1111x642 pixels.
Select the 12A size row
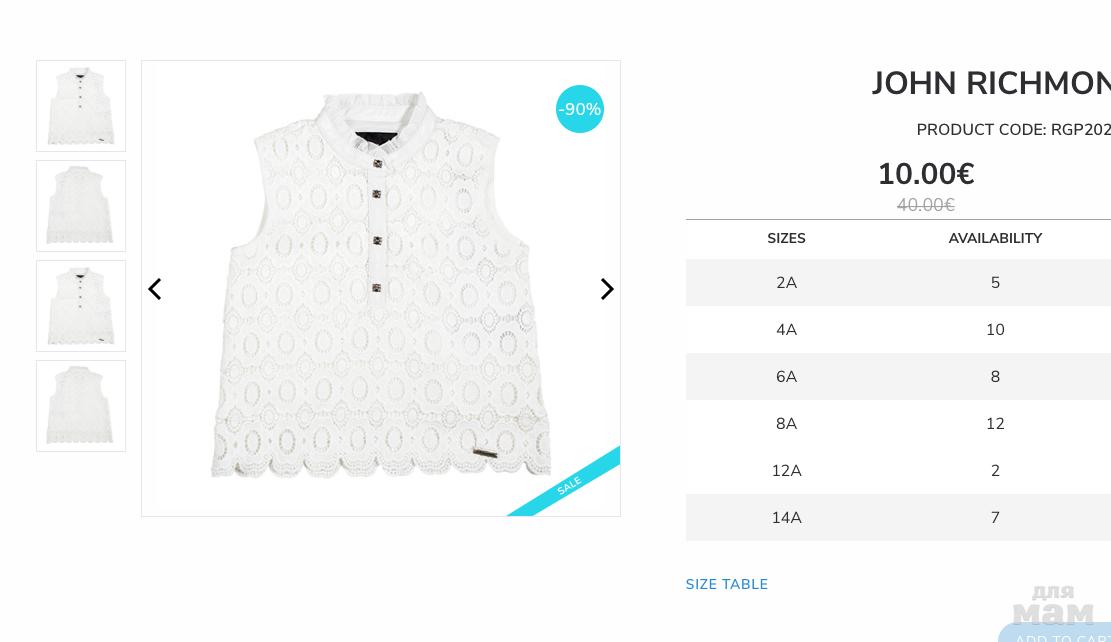click(x=786, y=471)
